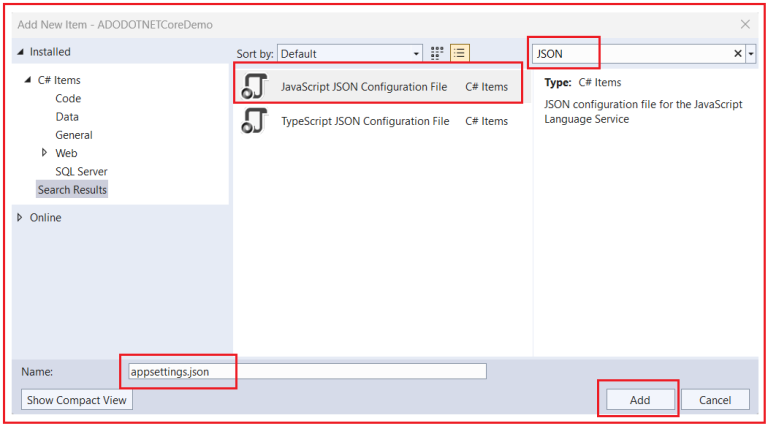Open the Sort by Default dropdown
Image resolution: width=768 pixels, height=426 pixels.
point(350,53)
